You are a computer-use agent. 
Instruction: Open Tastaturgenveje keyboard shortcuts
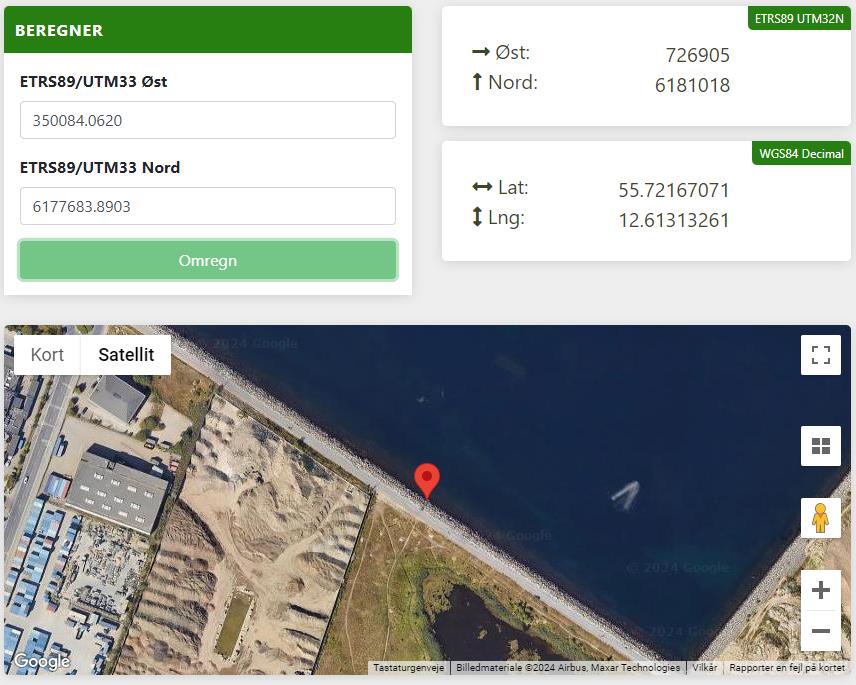click(409, 668)
